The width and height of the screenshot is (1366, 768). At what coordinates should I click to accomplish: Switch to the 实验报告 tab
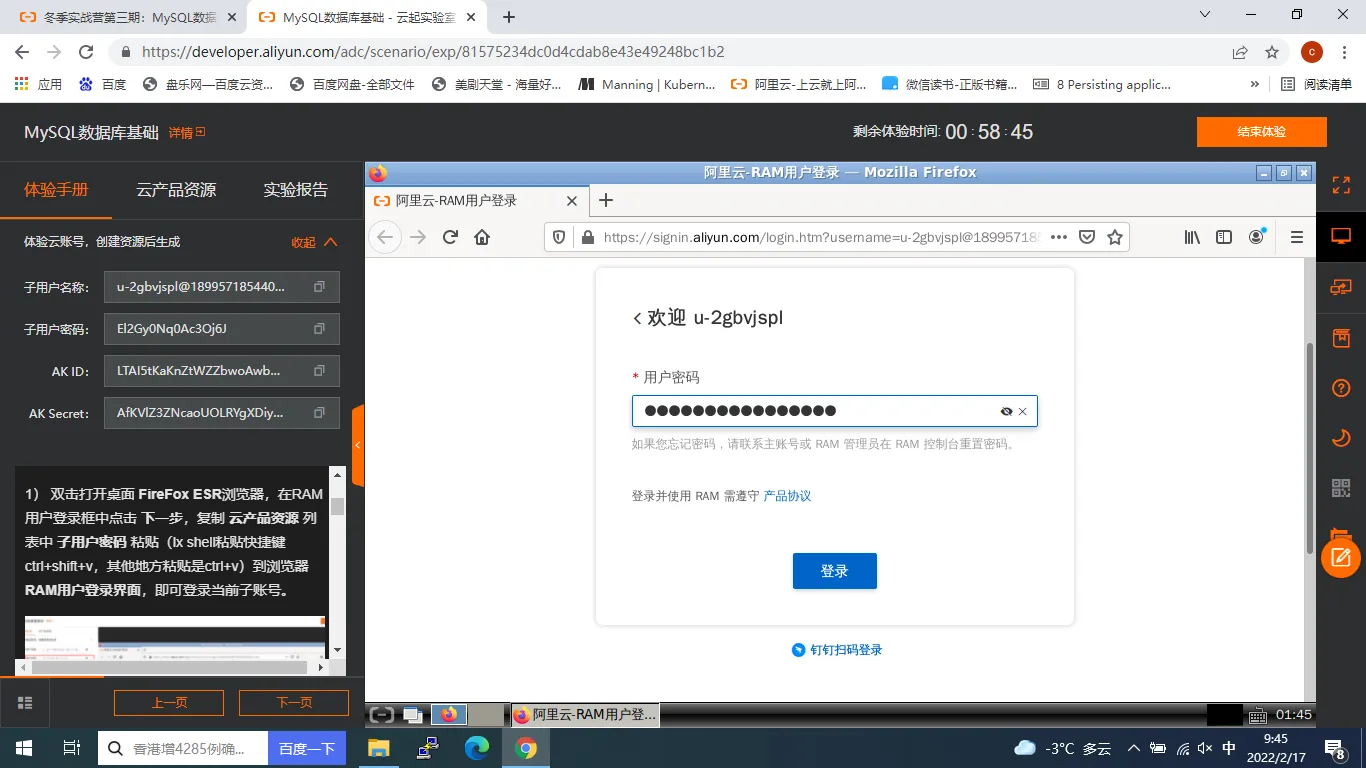coord(295,190)
